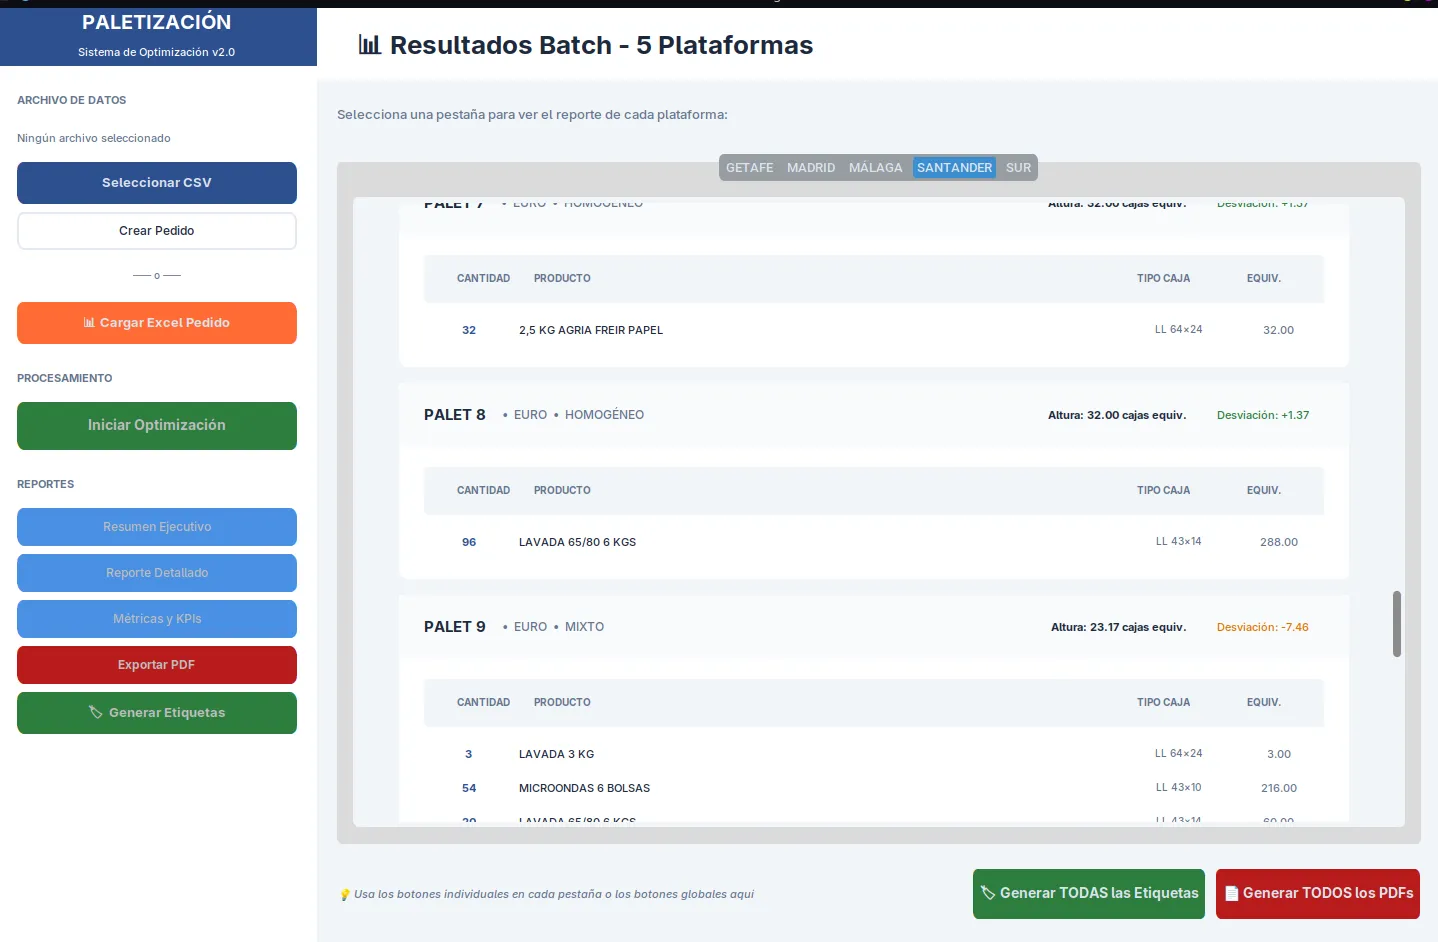Open the Reporte Detallado

click(x=156, y=572)
